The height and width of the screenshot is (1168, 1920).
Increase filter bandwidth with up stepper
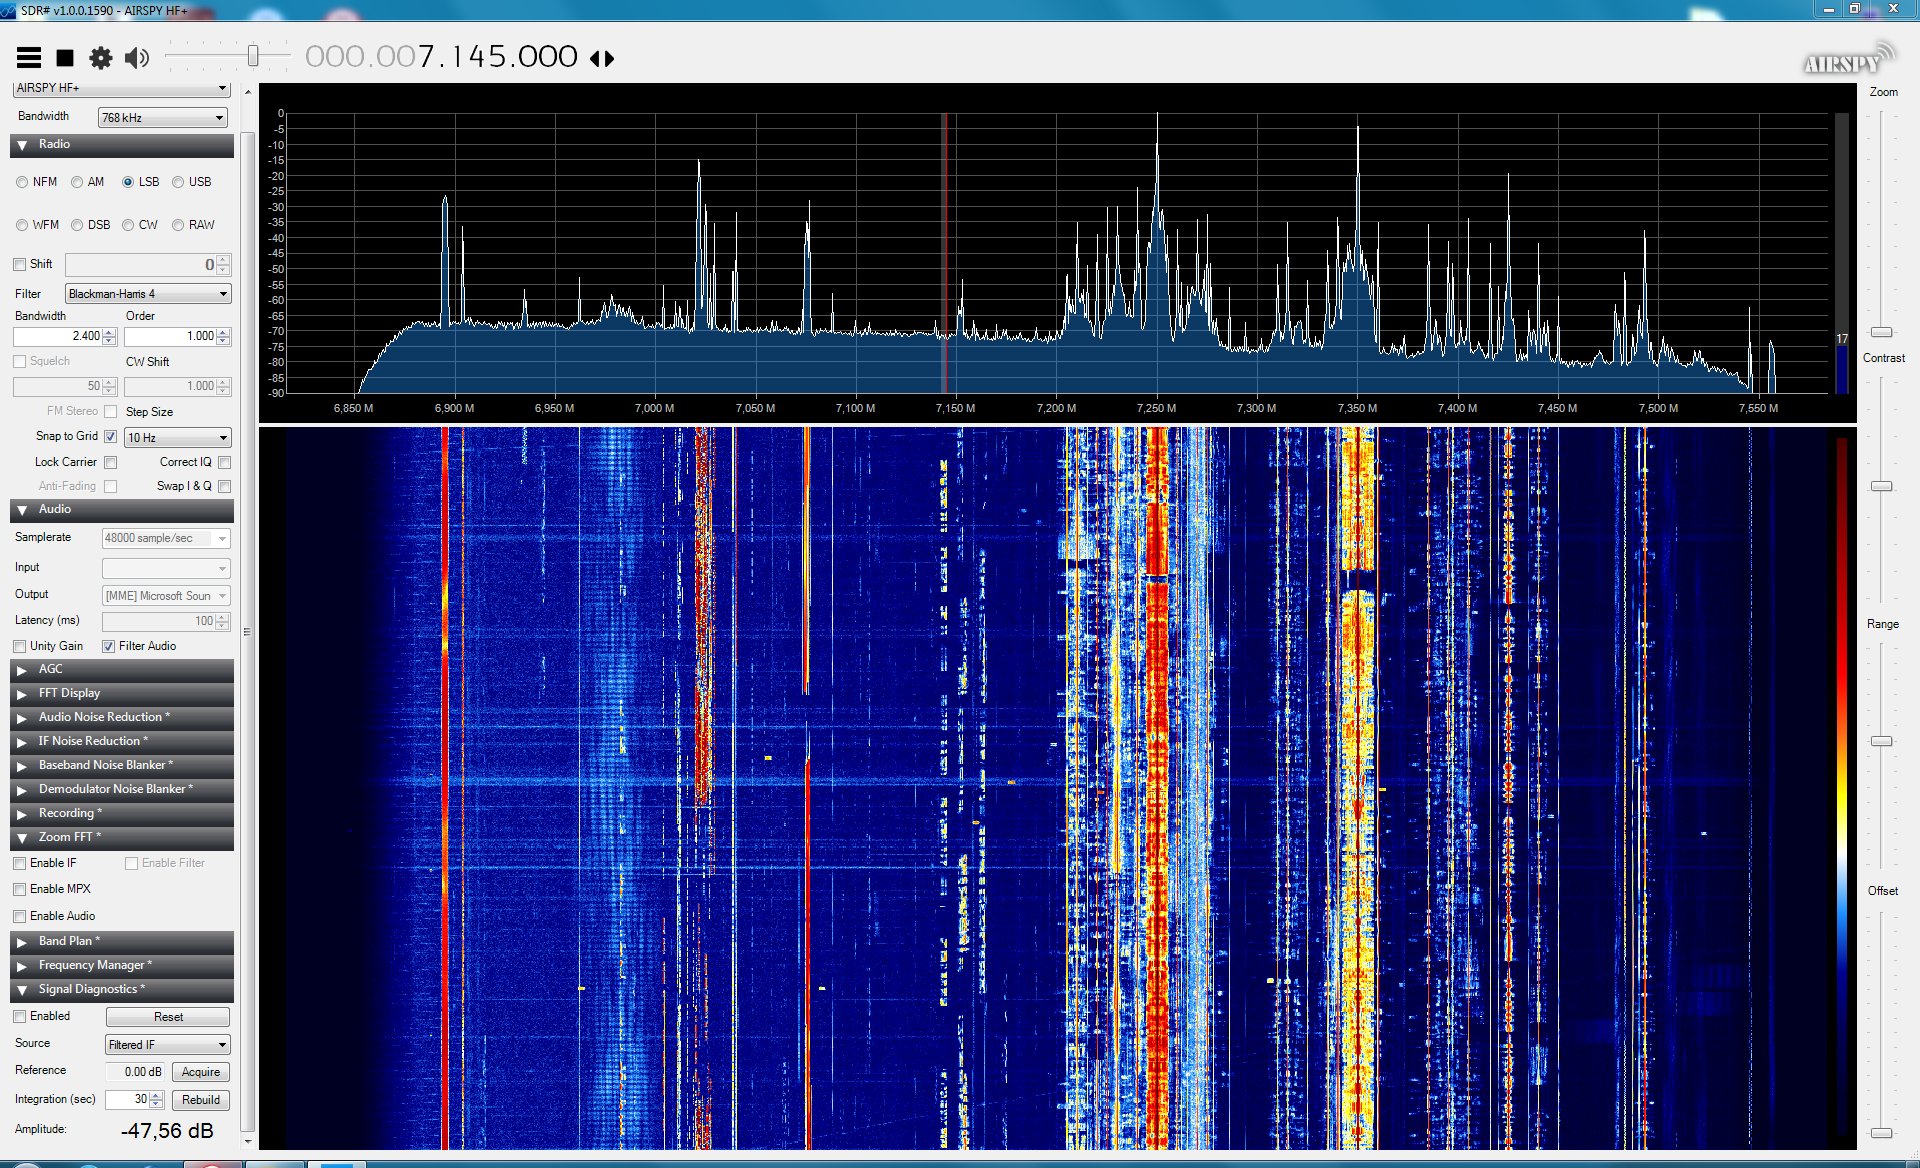coord(110,332)
